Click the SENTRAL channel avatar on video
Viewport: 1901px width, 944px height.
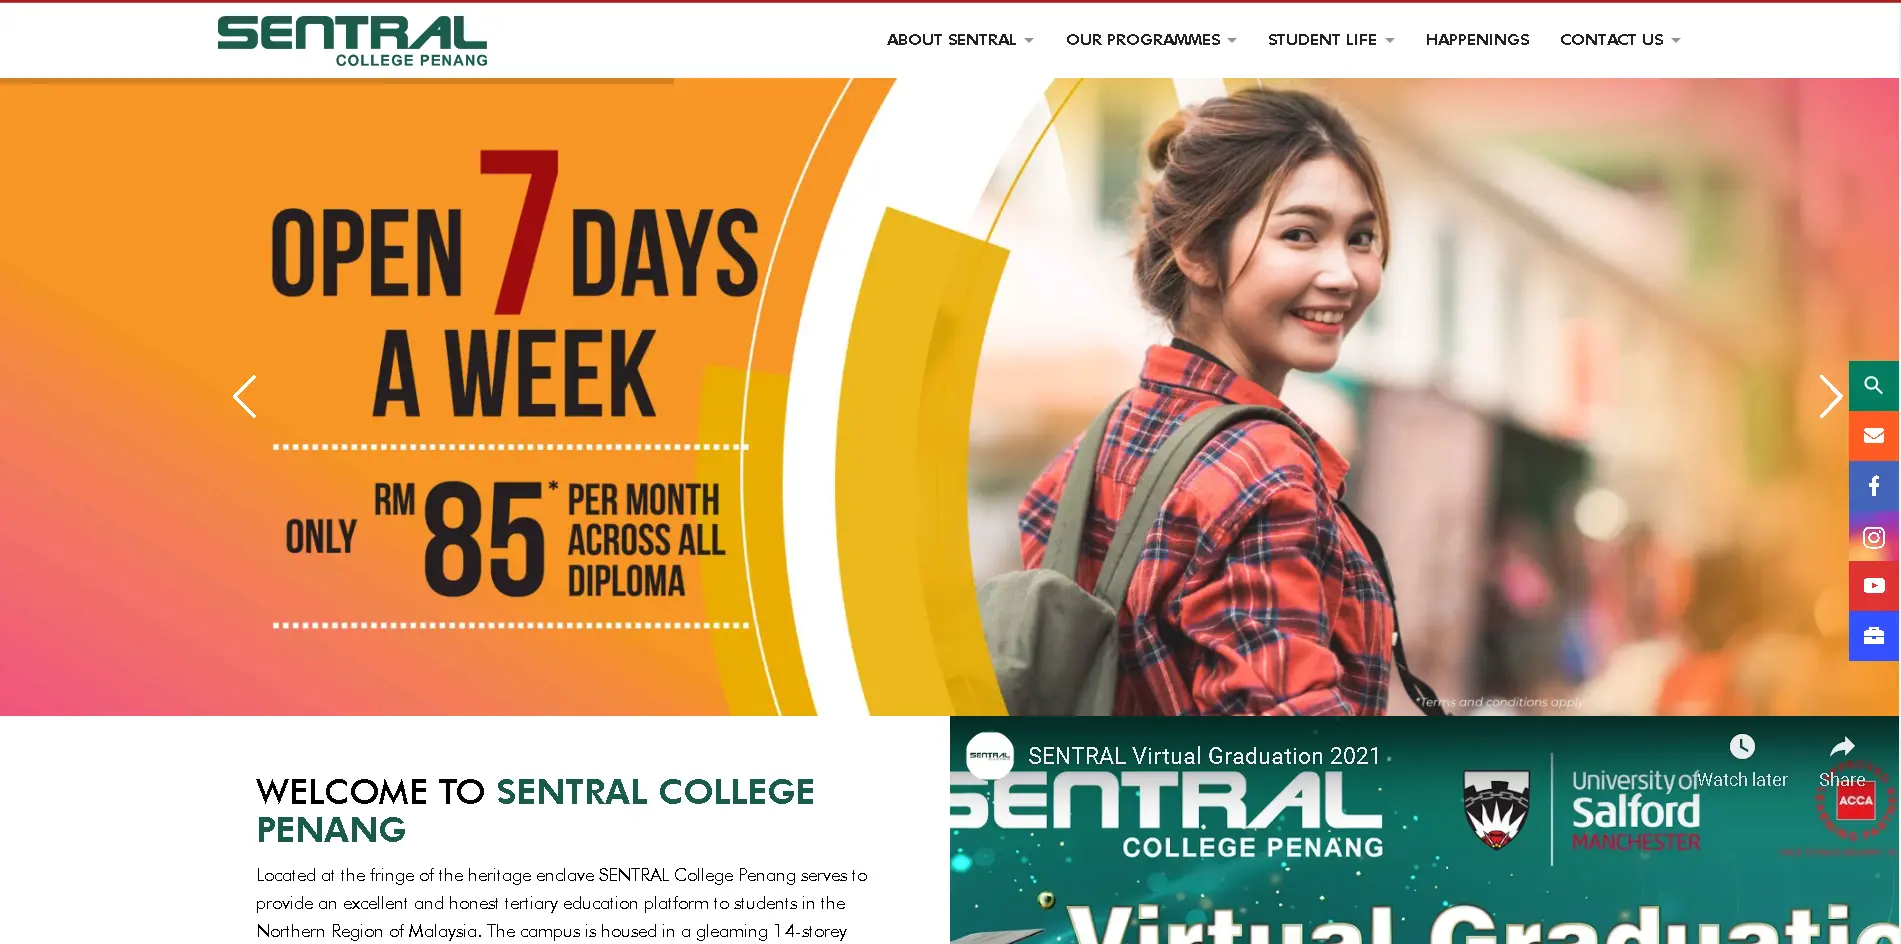990,756
